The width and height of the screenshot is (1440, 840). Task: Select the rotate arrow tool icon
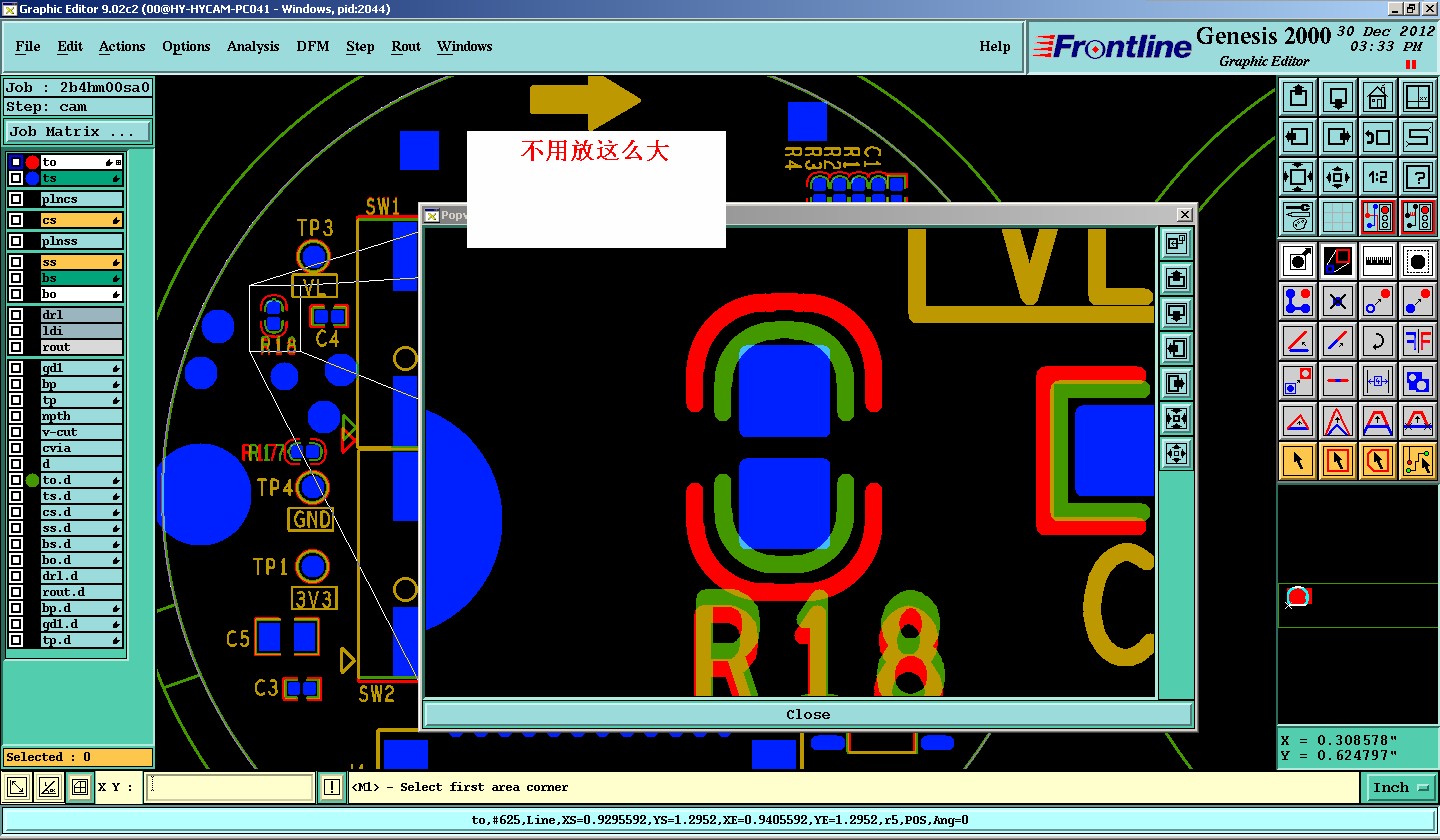[1377, 341]
